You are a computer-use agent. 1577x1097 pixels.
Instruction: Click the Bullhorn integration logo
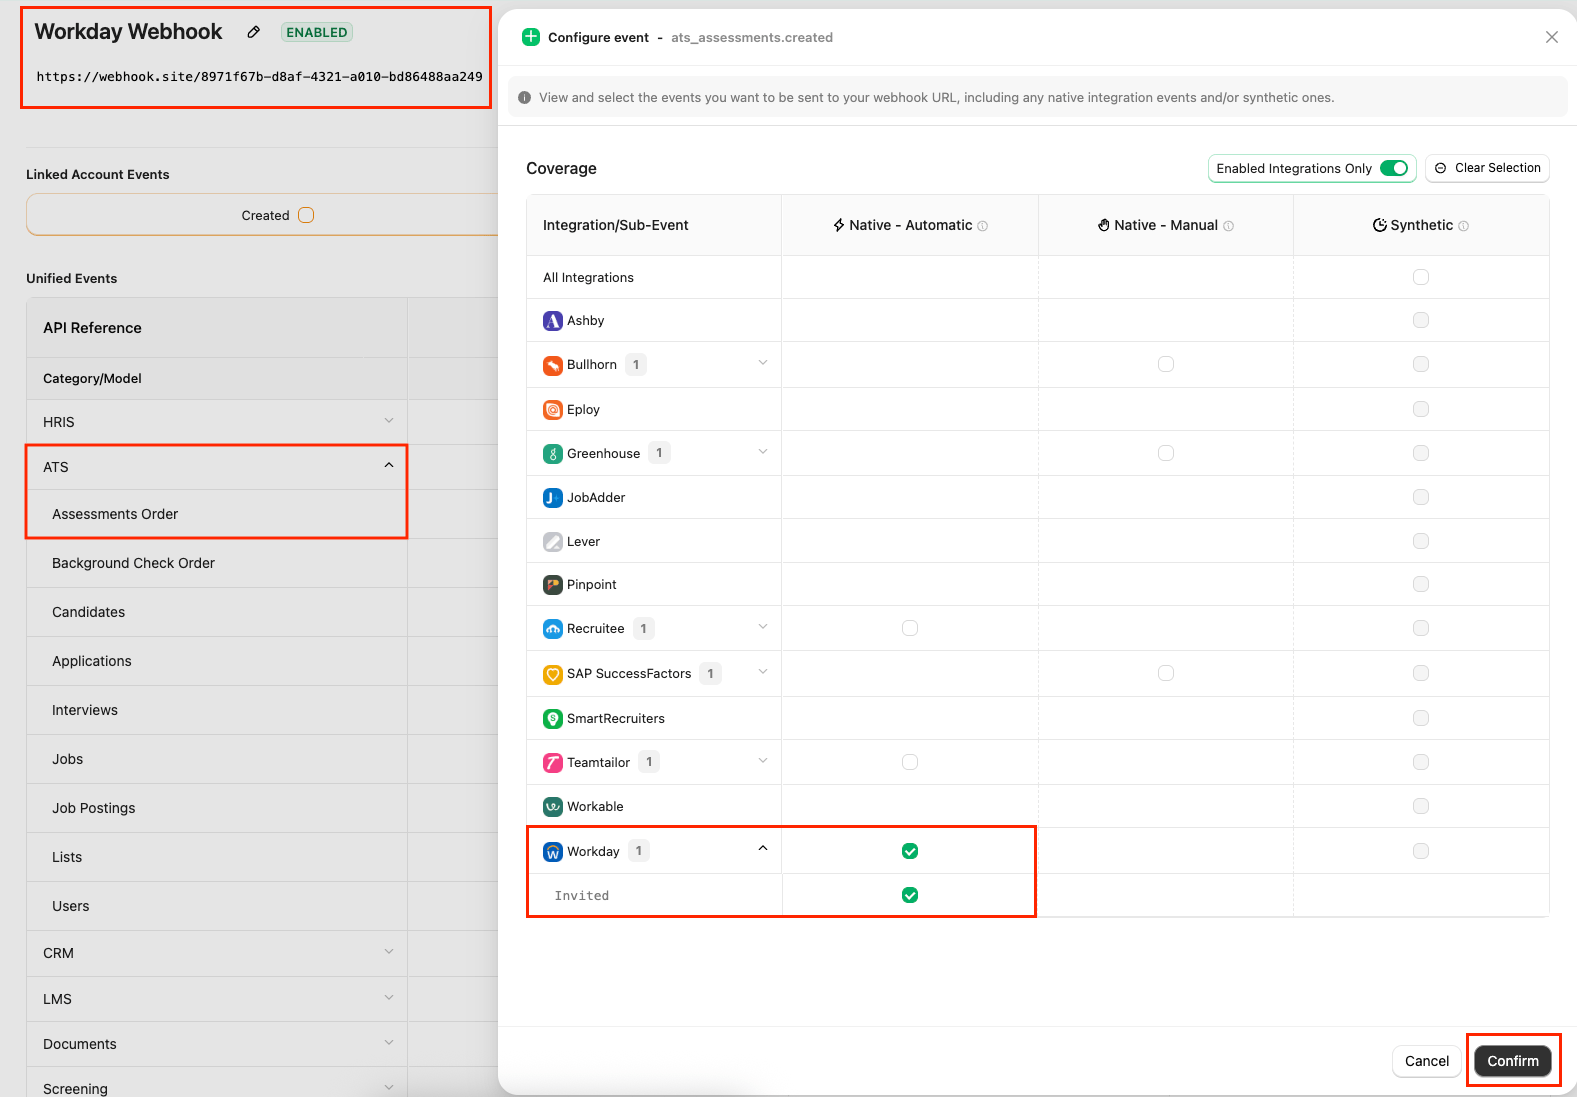click(553, 365)
